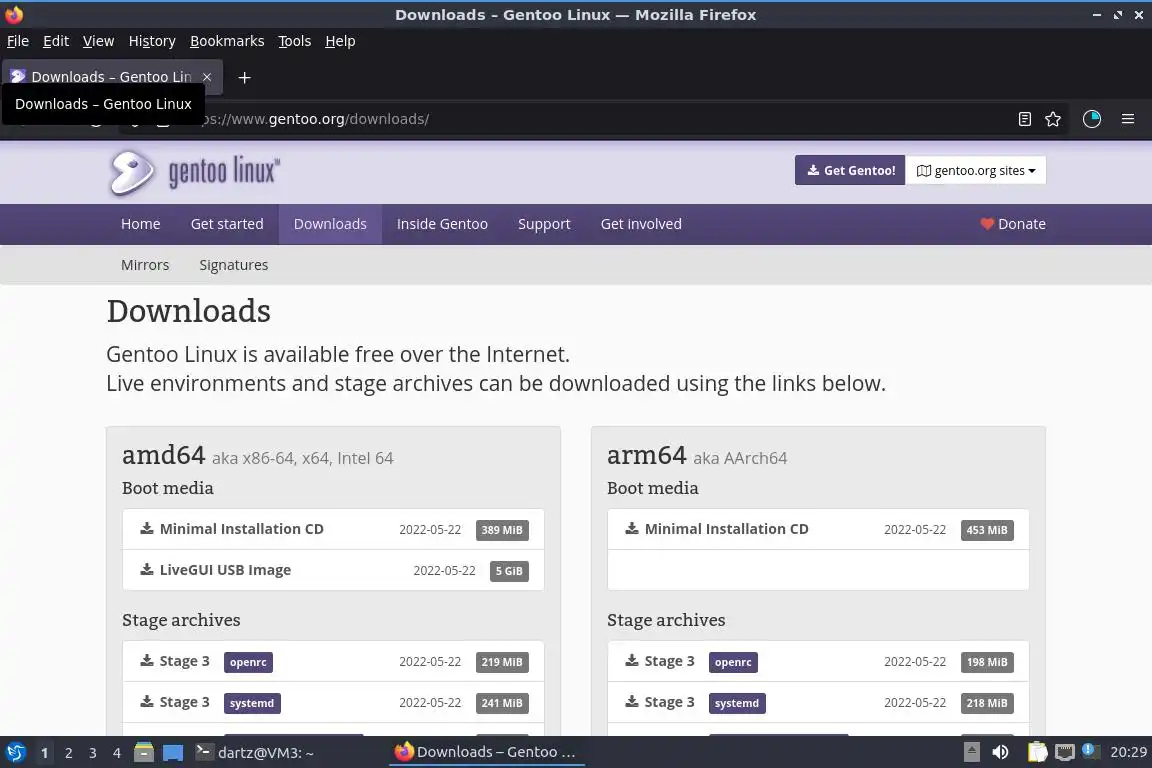The image size is (1152, 768).
Task: Click the arm64 openrc badge
Action: [733, 662]
